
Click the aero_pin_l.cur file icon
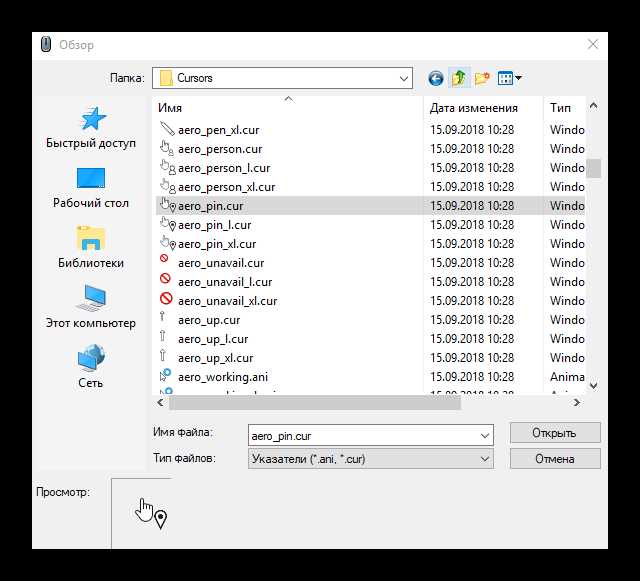(x=167, y=224)
